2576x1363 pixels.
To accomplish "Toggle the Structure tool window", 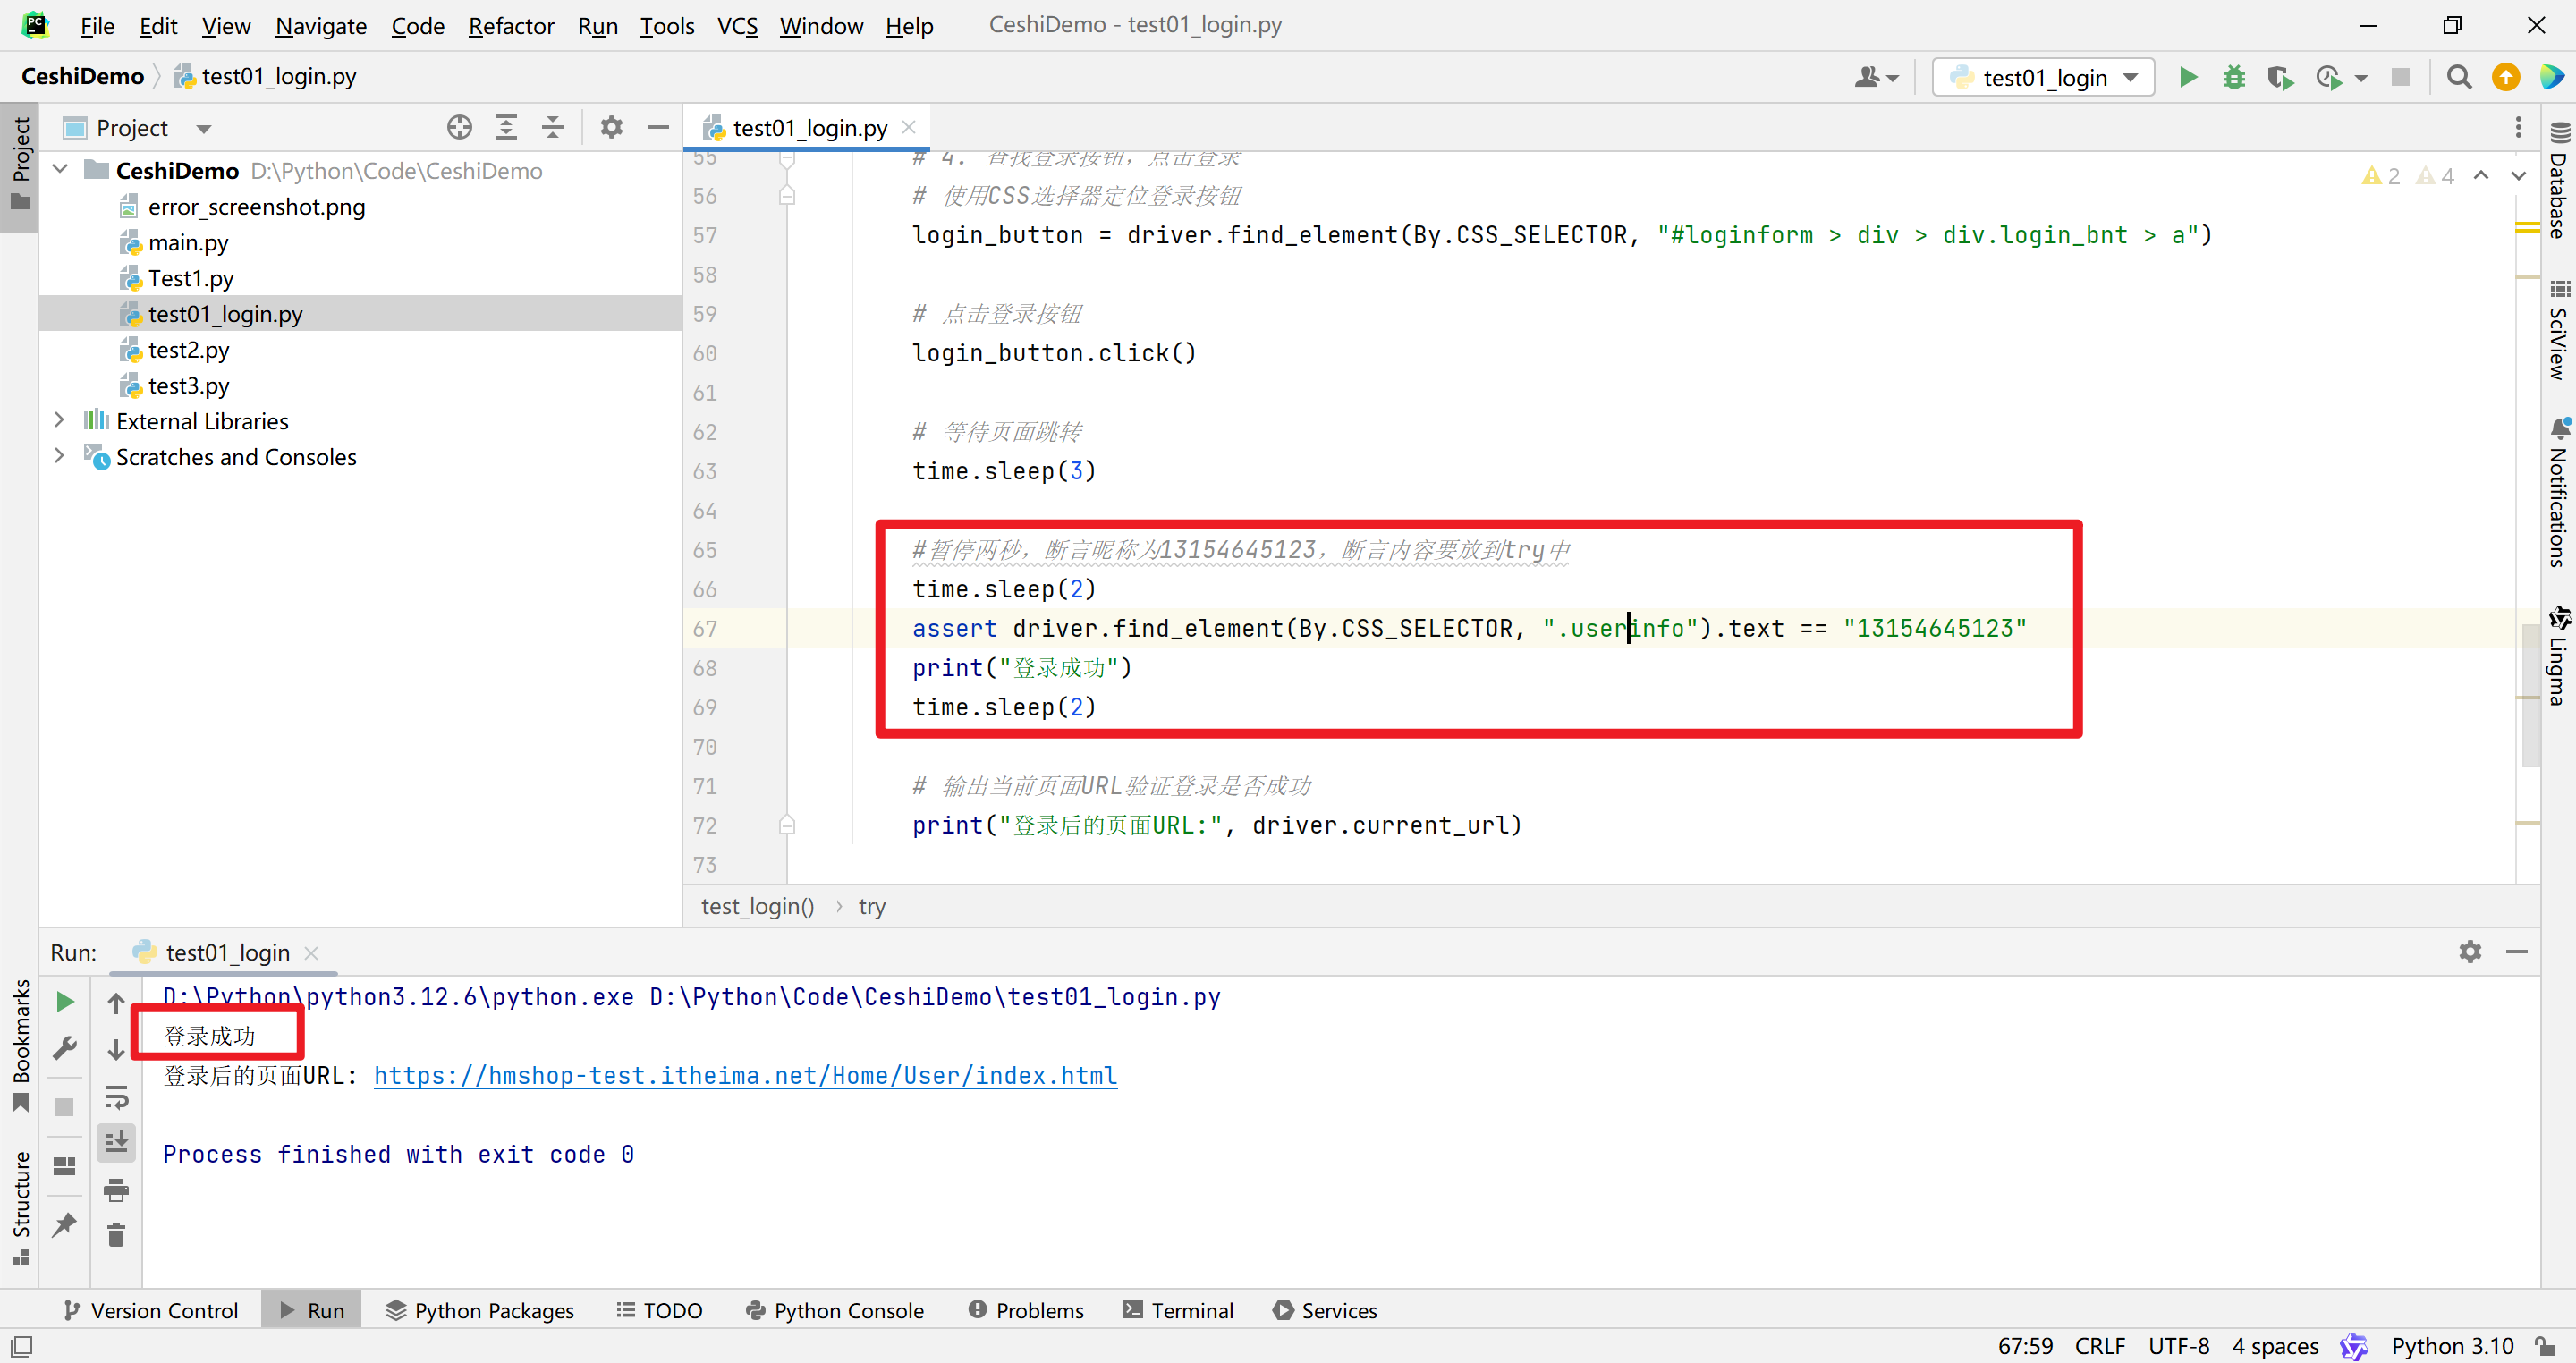I will tap(20, 1207).
